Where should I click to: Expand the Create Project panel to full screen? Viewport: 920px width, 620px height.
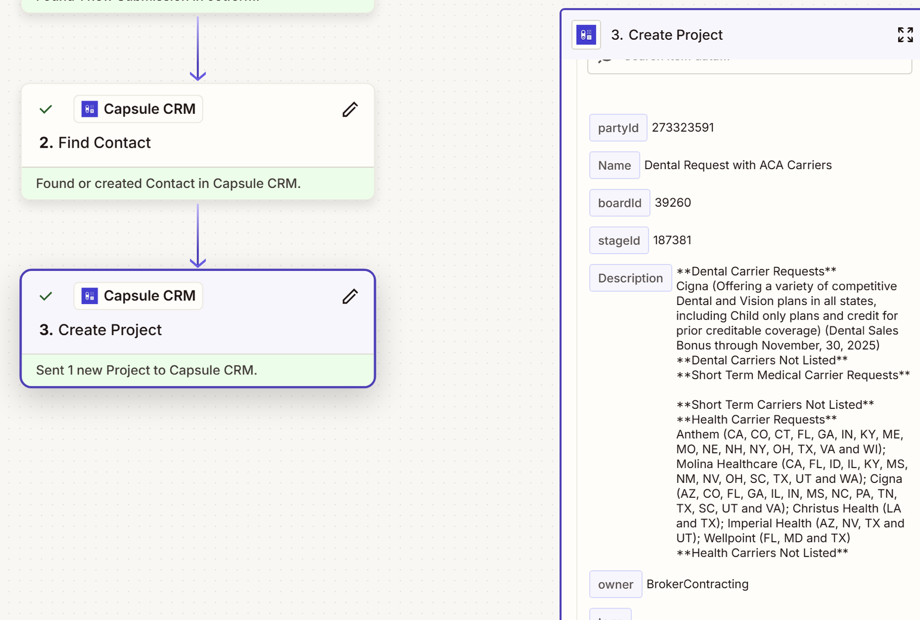(904, 35)
